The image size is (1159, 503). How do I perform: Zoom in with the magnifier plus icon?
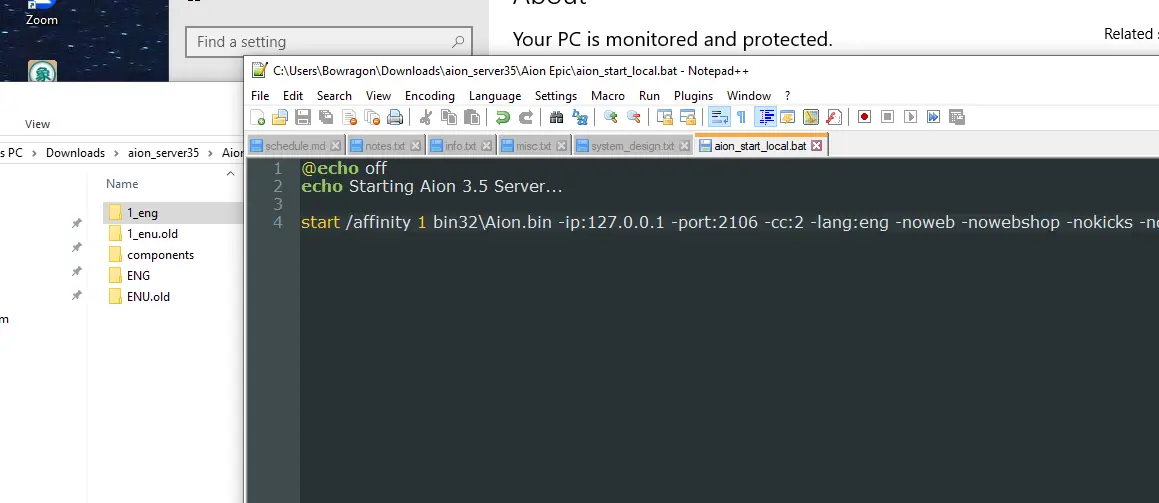[x=611, y=117]
